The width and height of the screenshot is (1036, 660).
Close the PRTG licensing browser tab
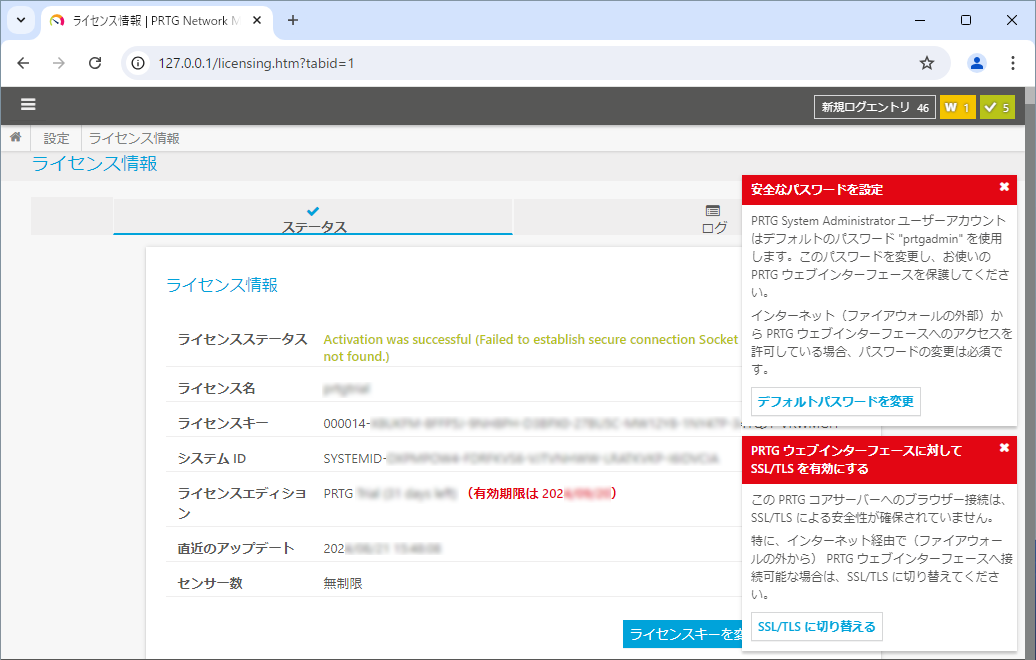257,20
